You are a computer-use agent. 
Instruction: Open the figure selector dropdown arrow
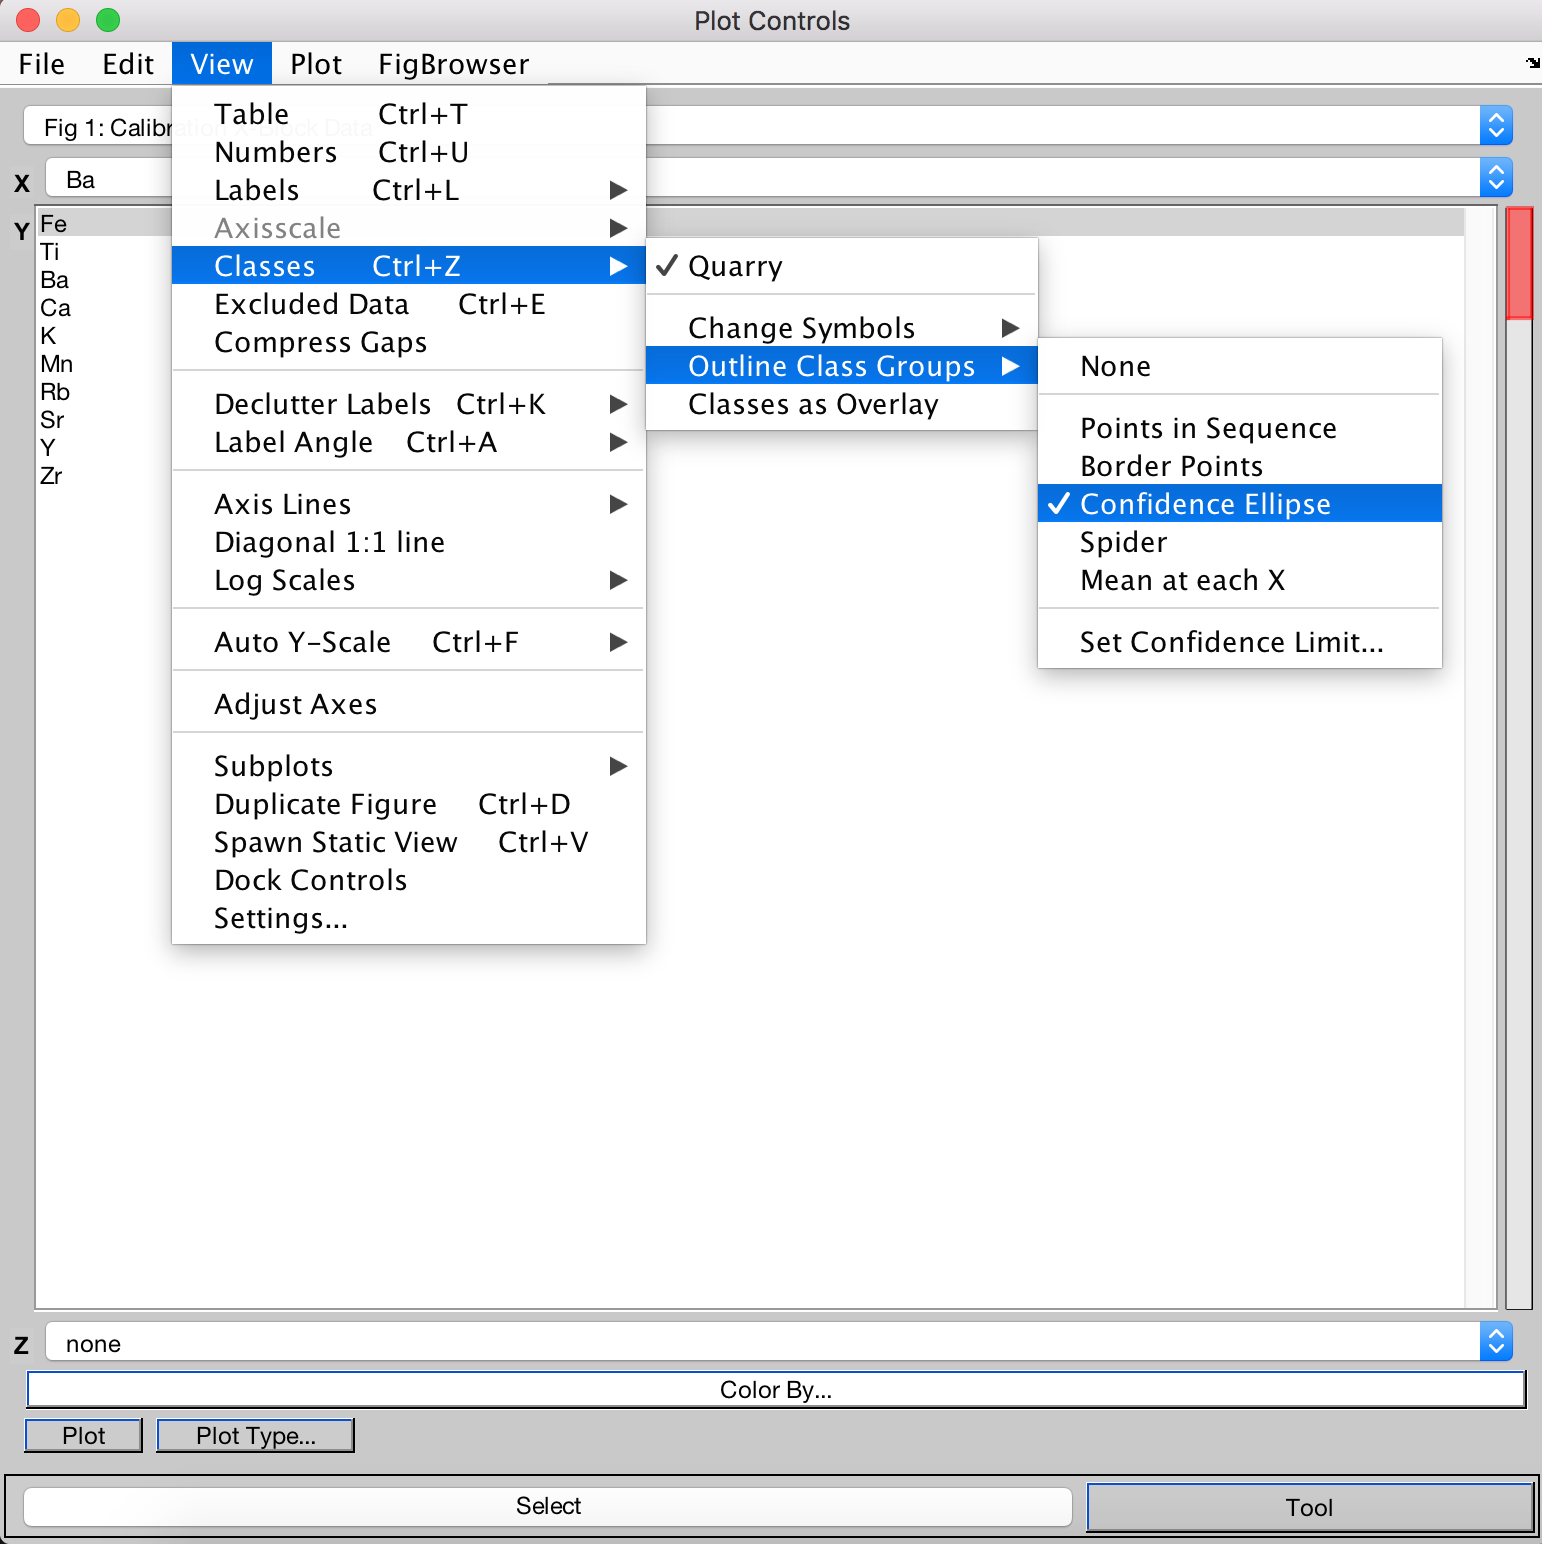coord(1495,126)
